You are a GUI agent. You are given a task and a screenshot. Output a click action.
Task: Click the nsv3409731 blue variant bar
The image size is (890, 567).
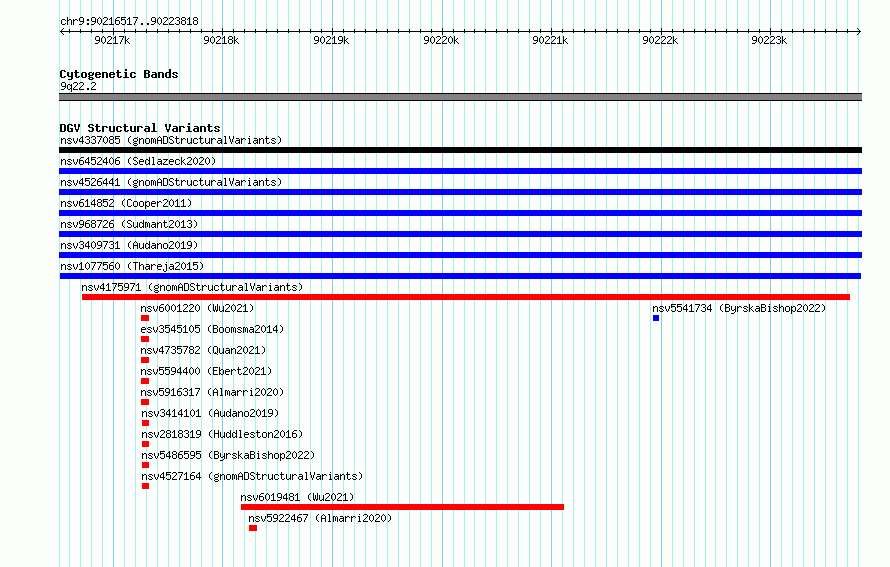click(460, 255)
